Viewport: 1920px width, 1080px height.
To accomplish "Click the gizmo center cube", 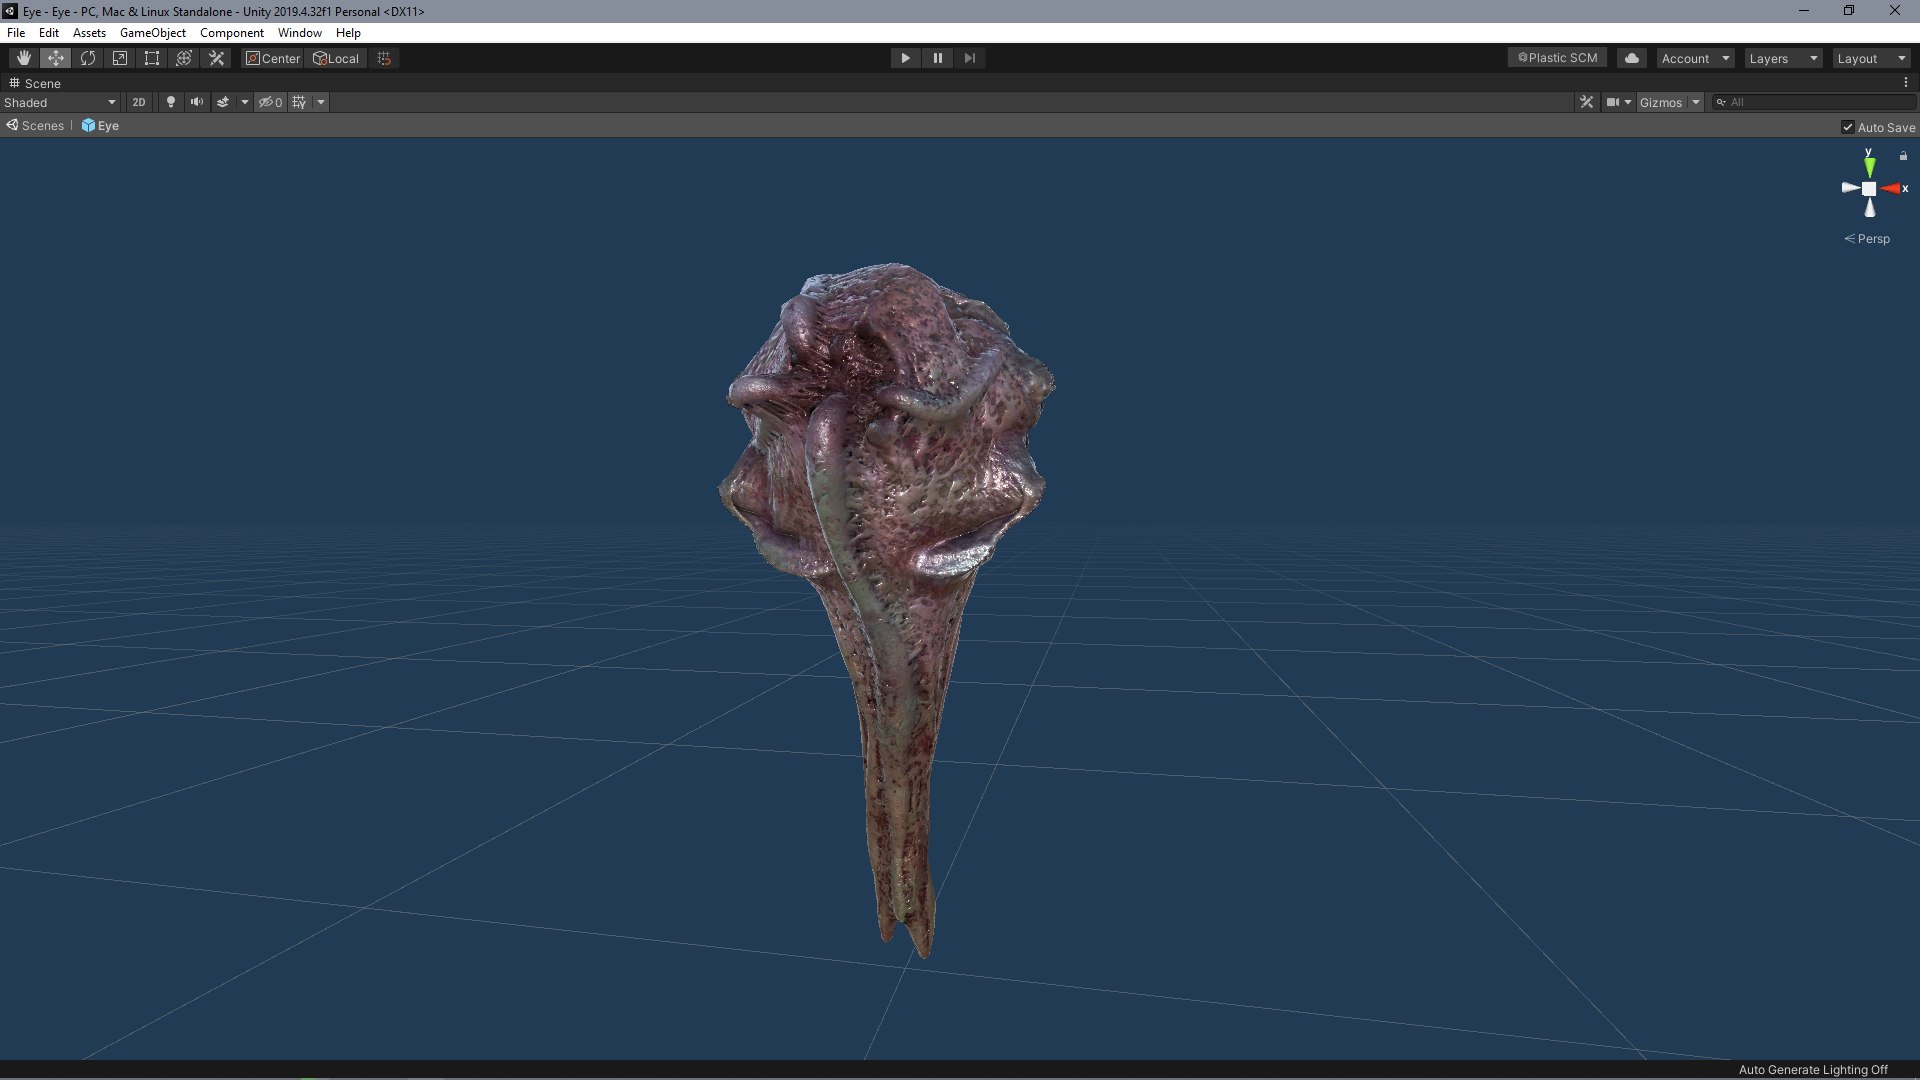I will [x=1869, y=189].
